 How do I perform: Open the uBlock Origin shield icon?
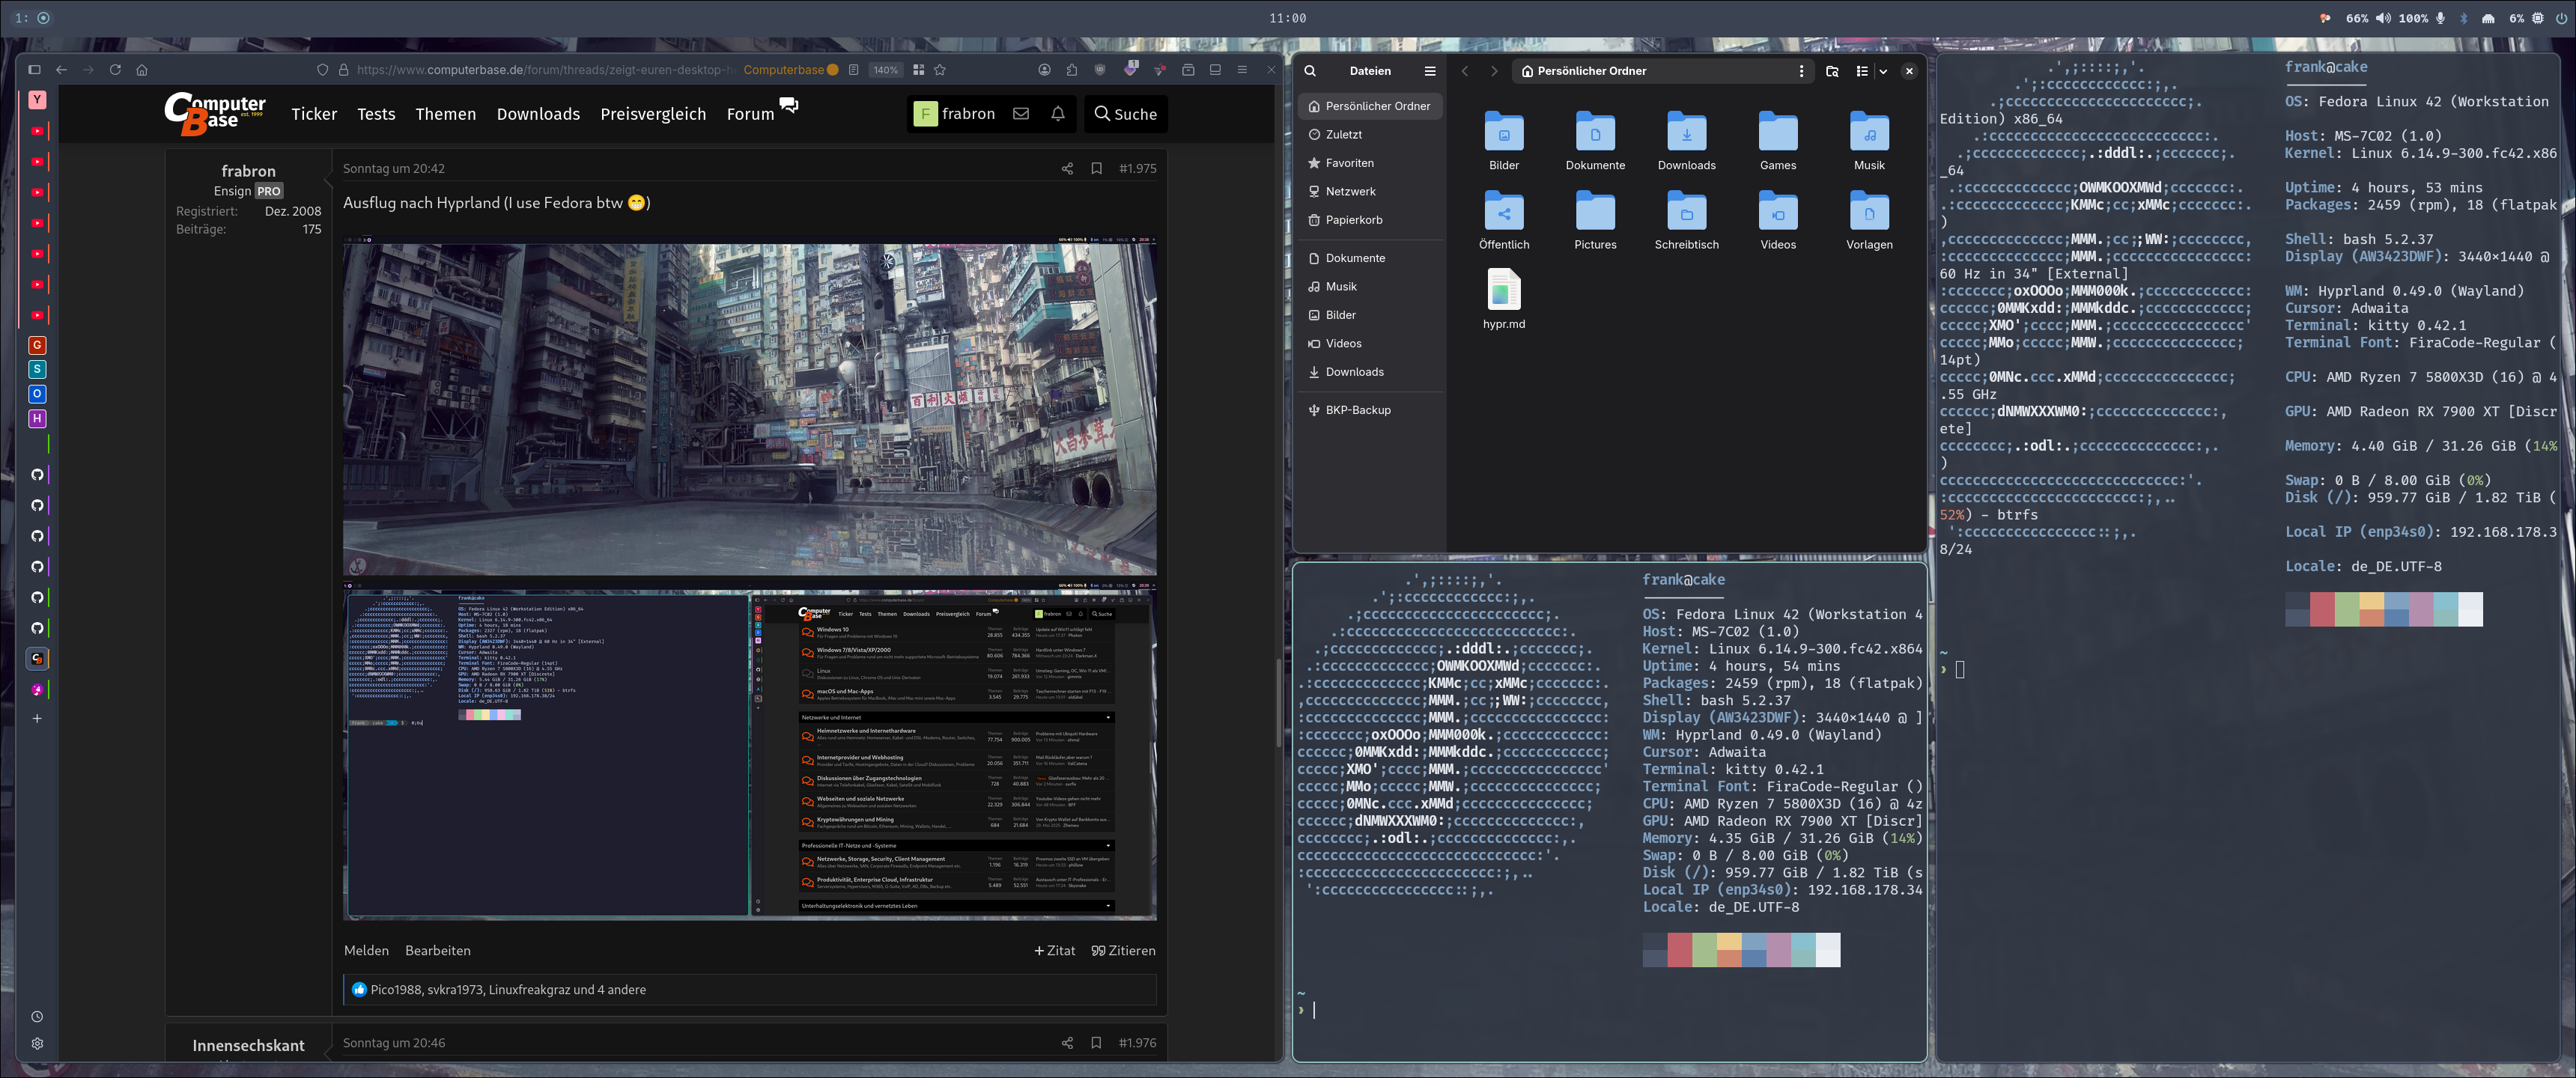pos(1100,70)
